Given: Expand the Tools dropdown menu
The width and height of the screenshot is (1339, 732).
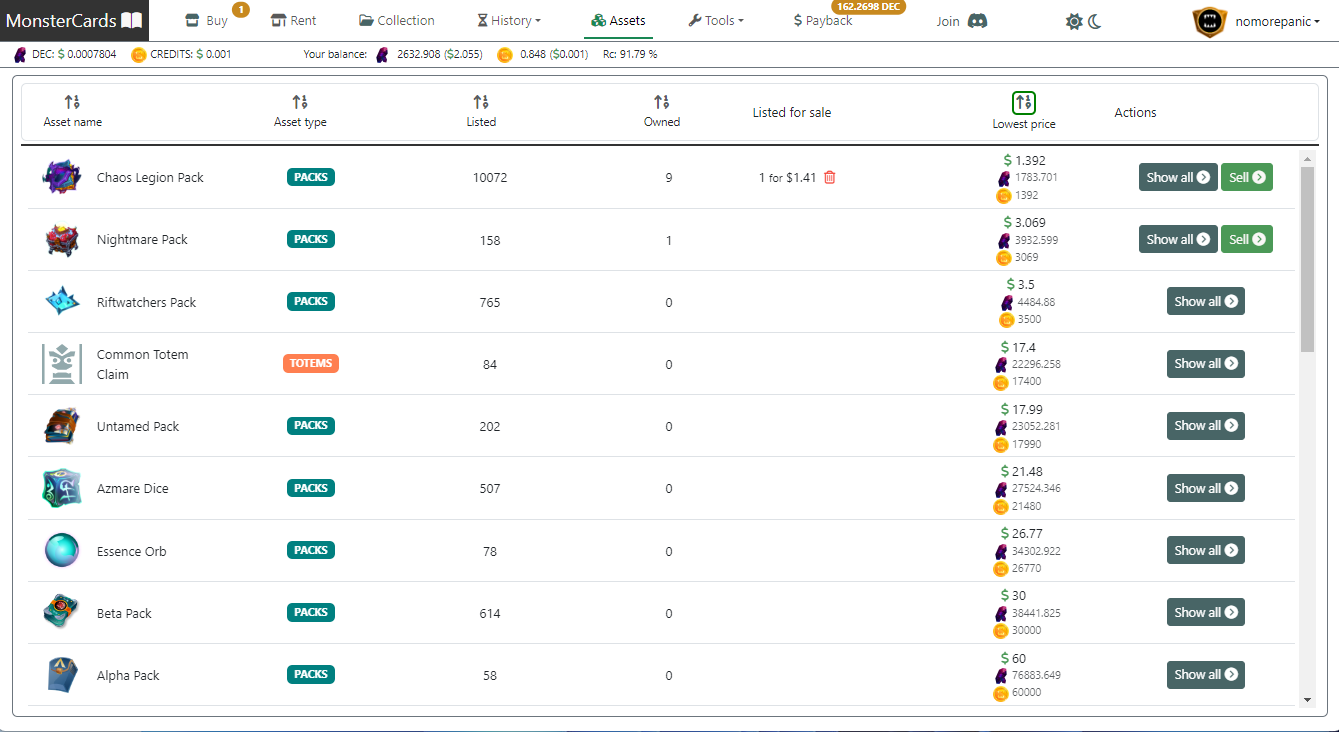Looking at the screenshot, I should (x=716, y=20).
